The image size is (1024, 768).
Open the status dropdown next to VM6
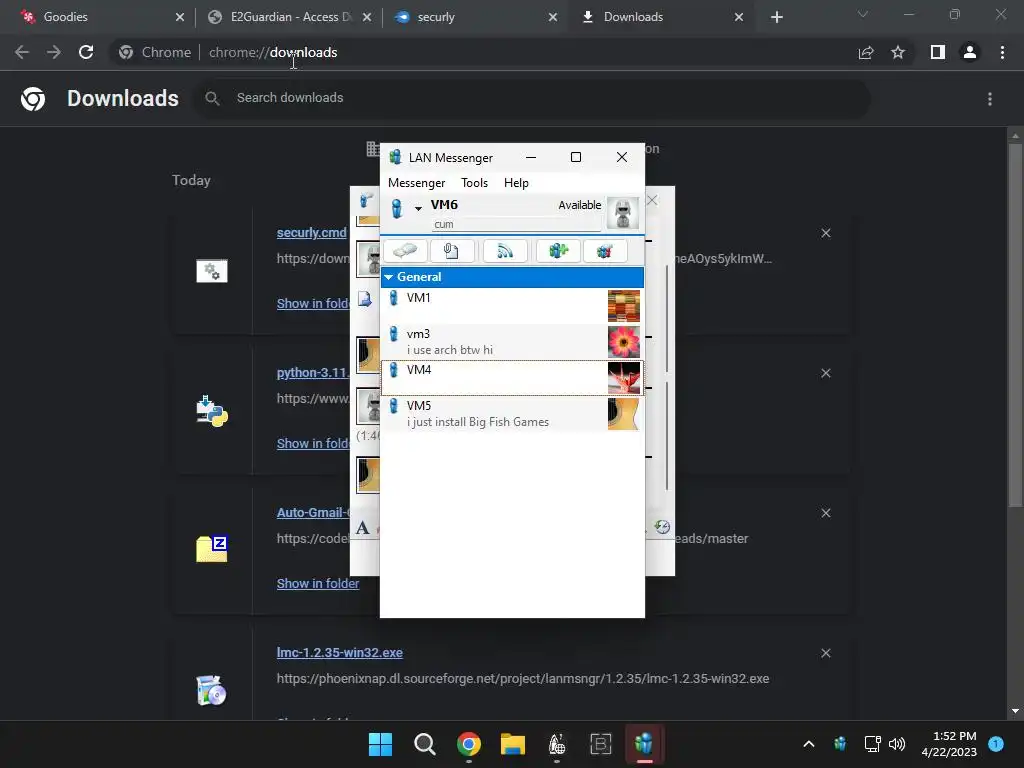[x=418, y=208]
